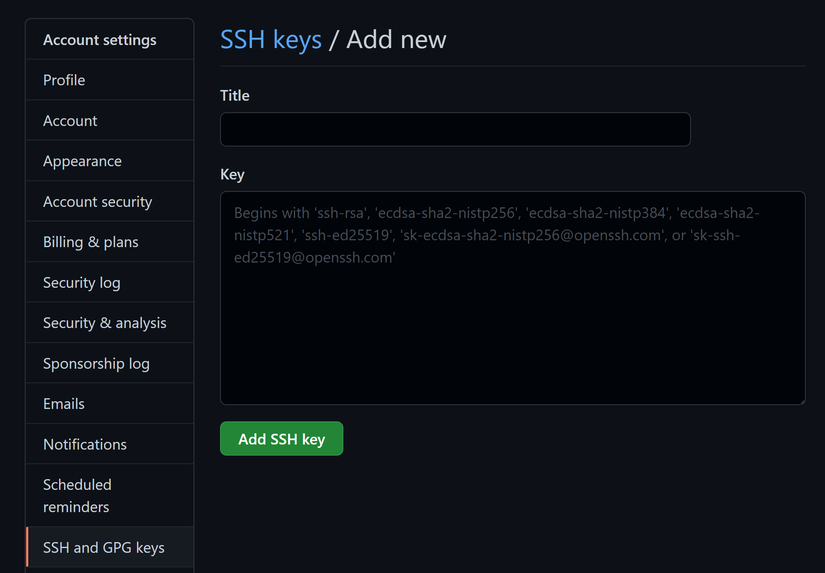
Task: View the Security log
Action: click(x=81, y=283)
